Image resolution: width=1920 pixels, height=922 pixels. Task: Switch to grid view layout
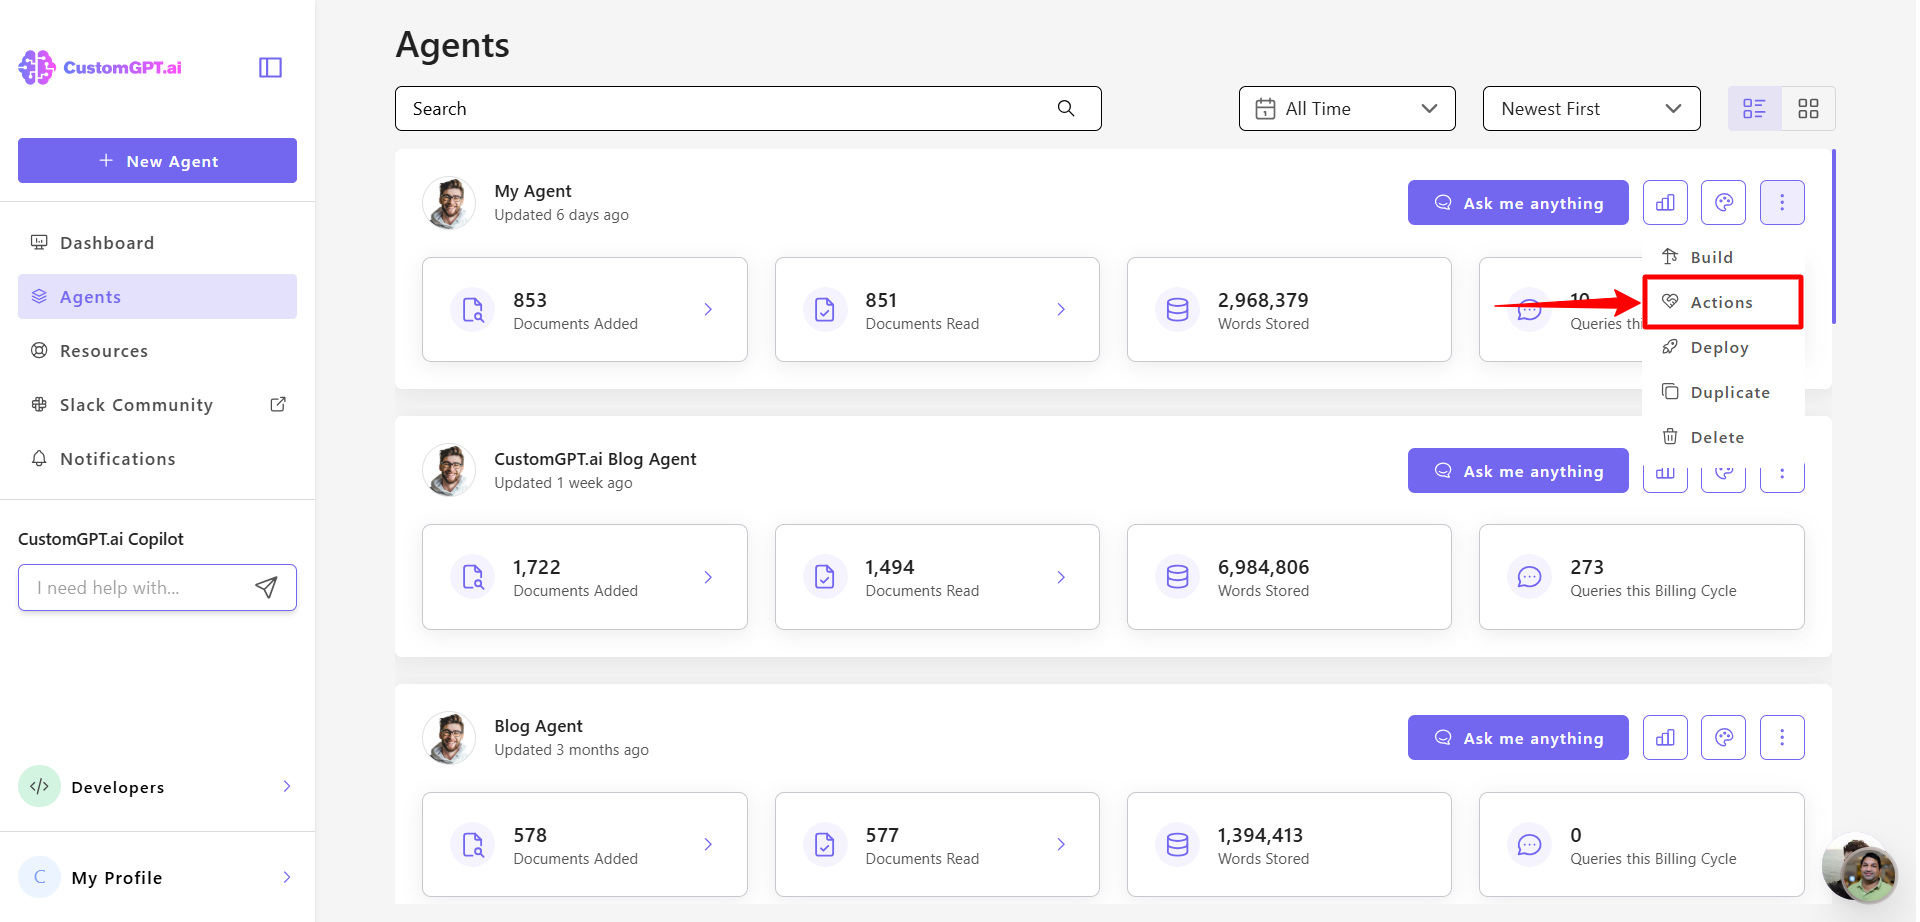pyautogui.click(x=1808, y=108)
